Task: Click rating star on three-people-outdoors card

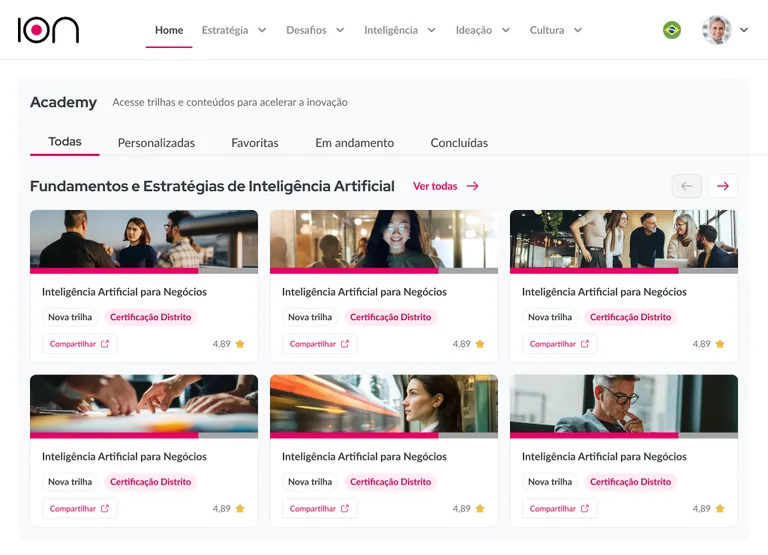Action: click(x=240, y=344)
